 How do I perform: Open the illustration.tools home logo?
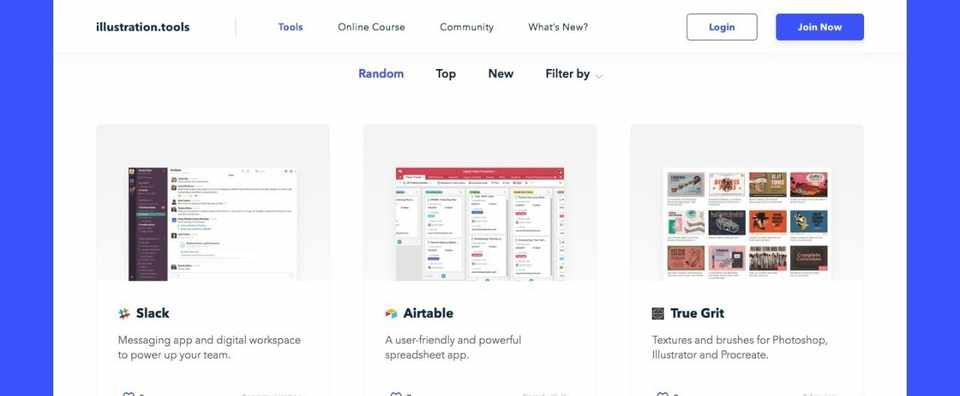(x=143, y=27)
